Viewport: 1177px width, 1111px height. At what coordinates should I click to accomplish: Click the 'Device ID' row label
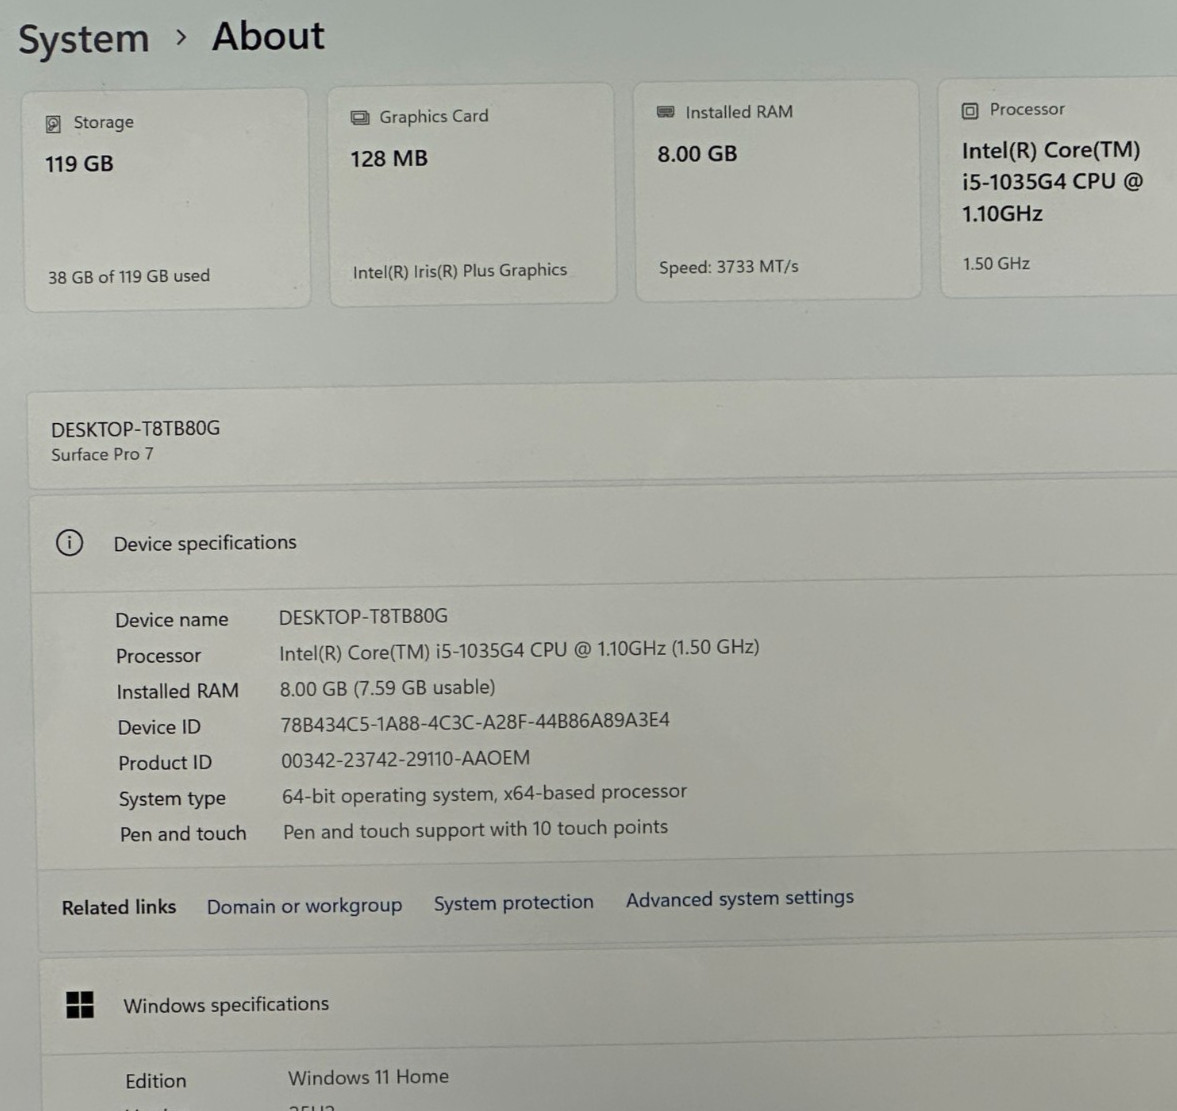pos(159,727)
